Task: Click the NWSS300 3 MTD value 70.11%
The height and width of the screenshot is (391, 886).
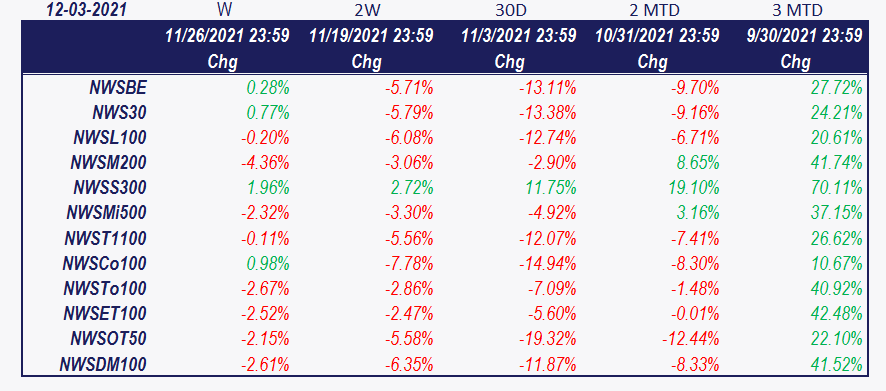Action: pyautogui.click(x=836, y=188)
